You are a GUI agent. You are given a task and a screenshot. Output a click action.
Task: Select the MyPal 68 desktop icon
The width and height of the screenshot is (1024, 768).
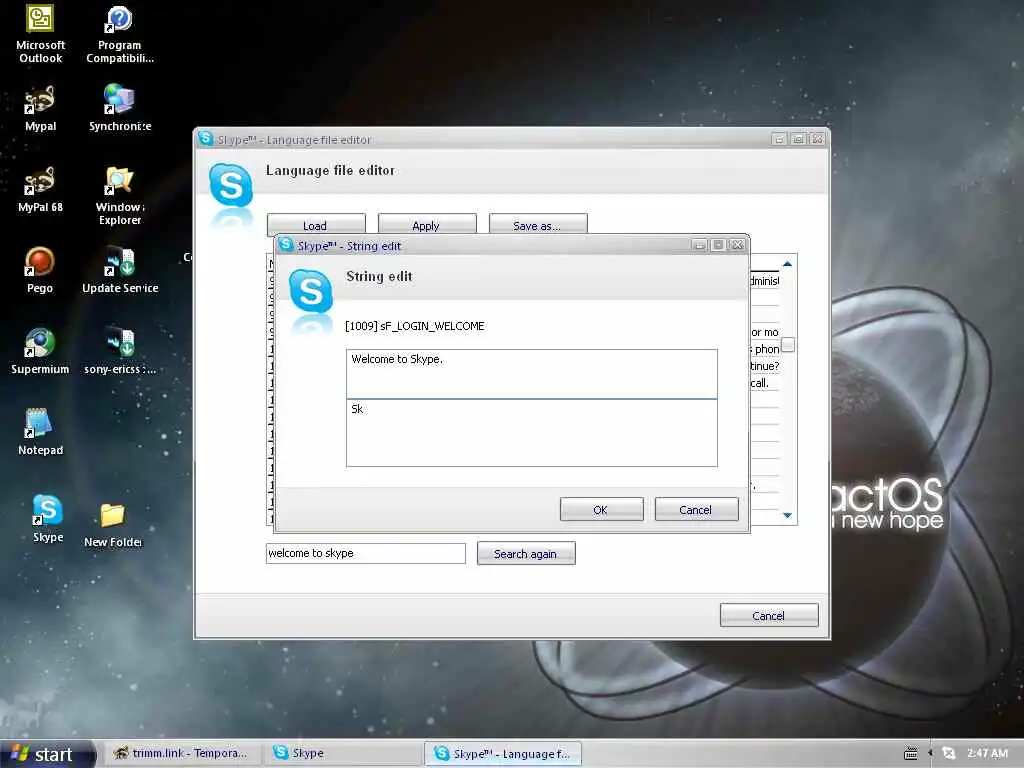pyautogui.click(x=40, y=189)
